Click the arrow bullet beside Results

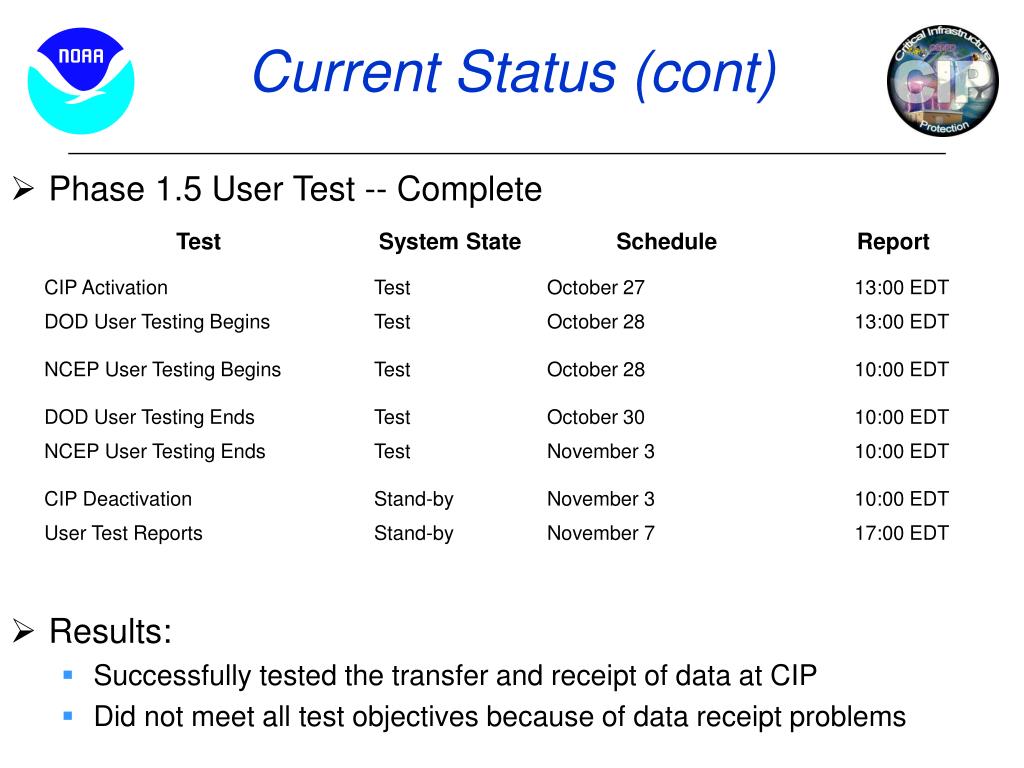click(x=23, y=631)
